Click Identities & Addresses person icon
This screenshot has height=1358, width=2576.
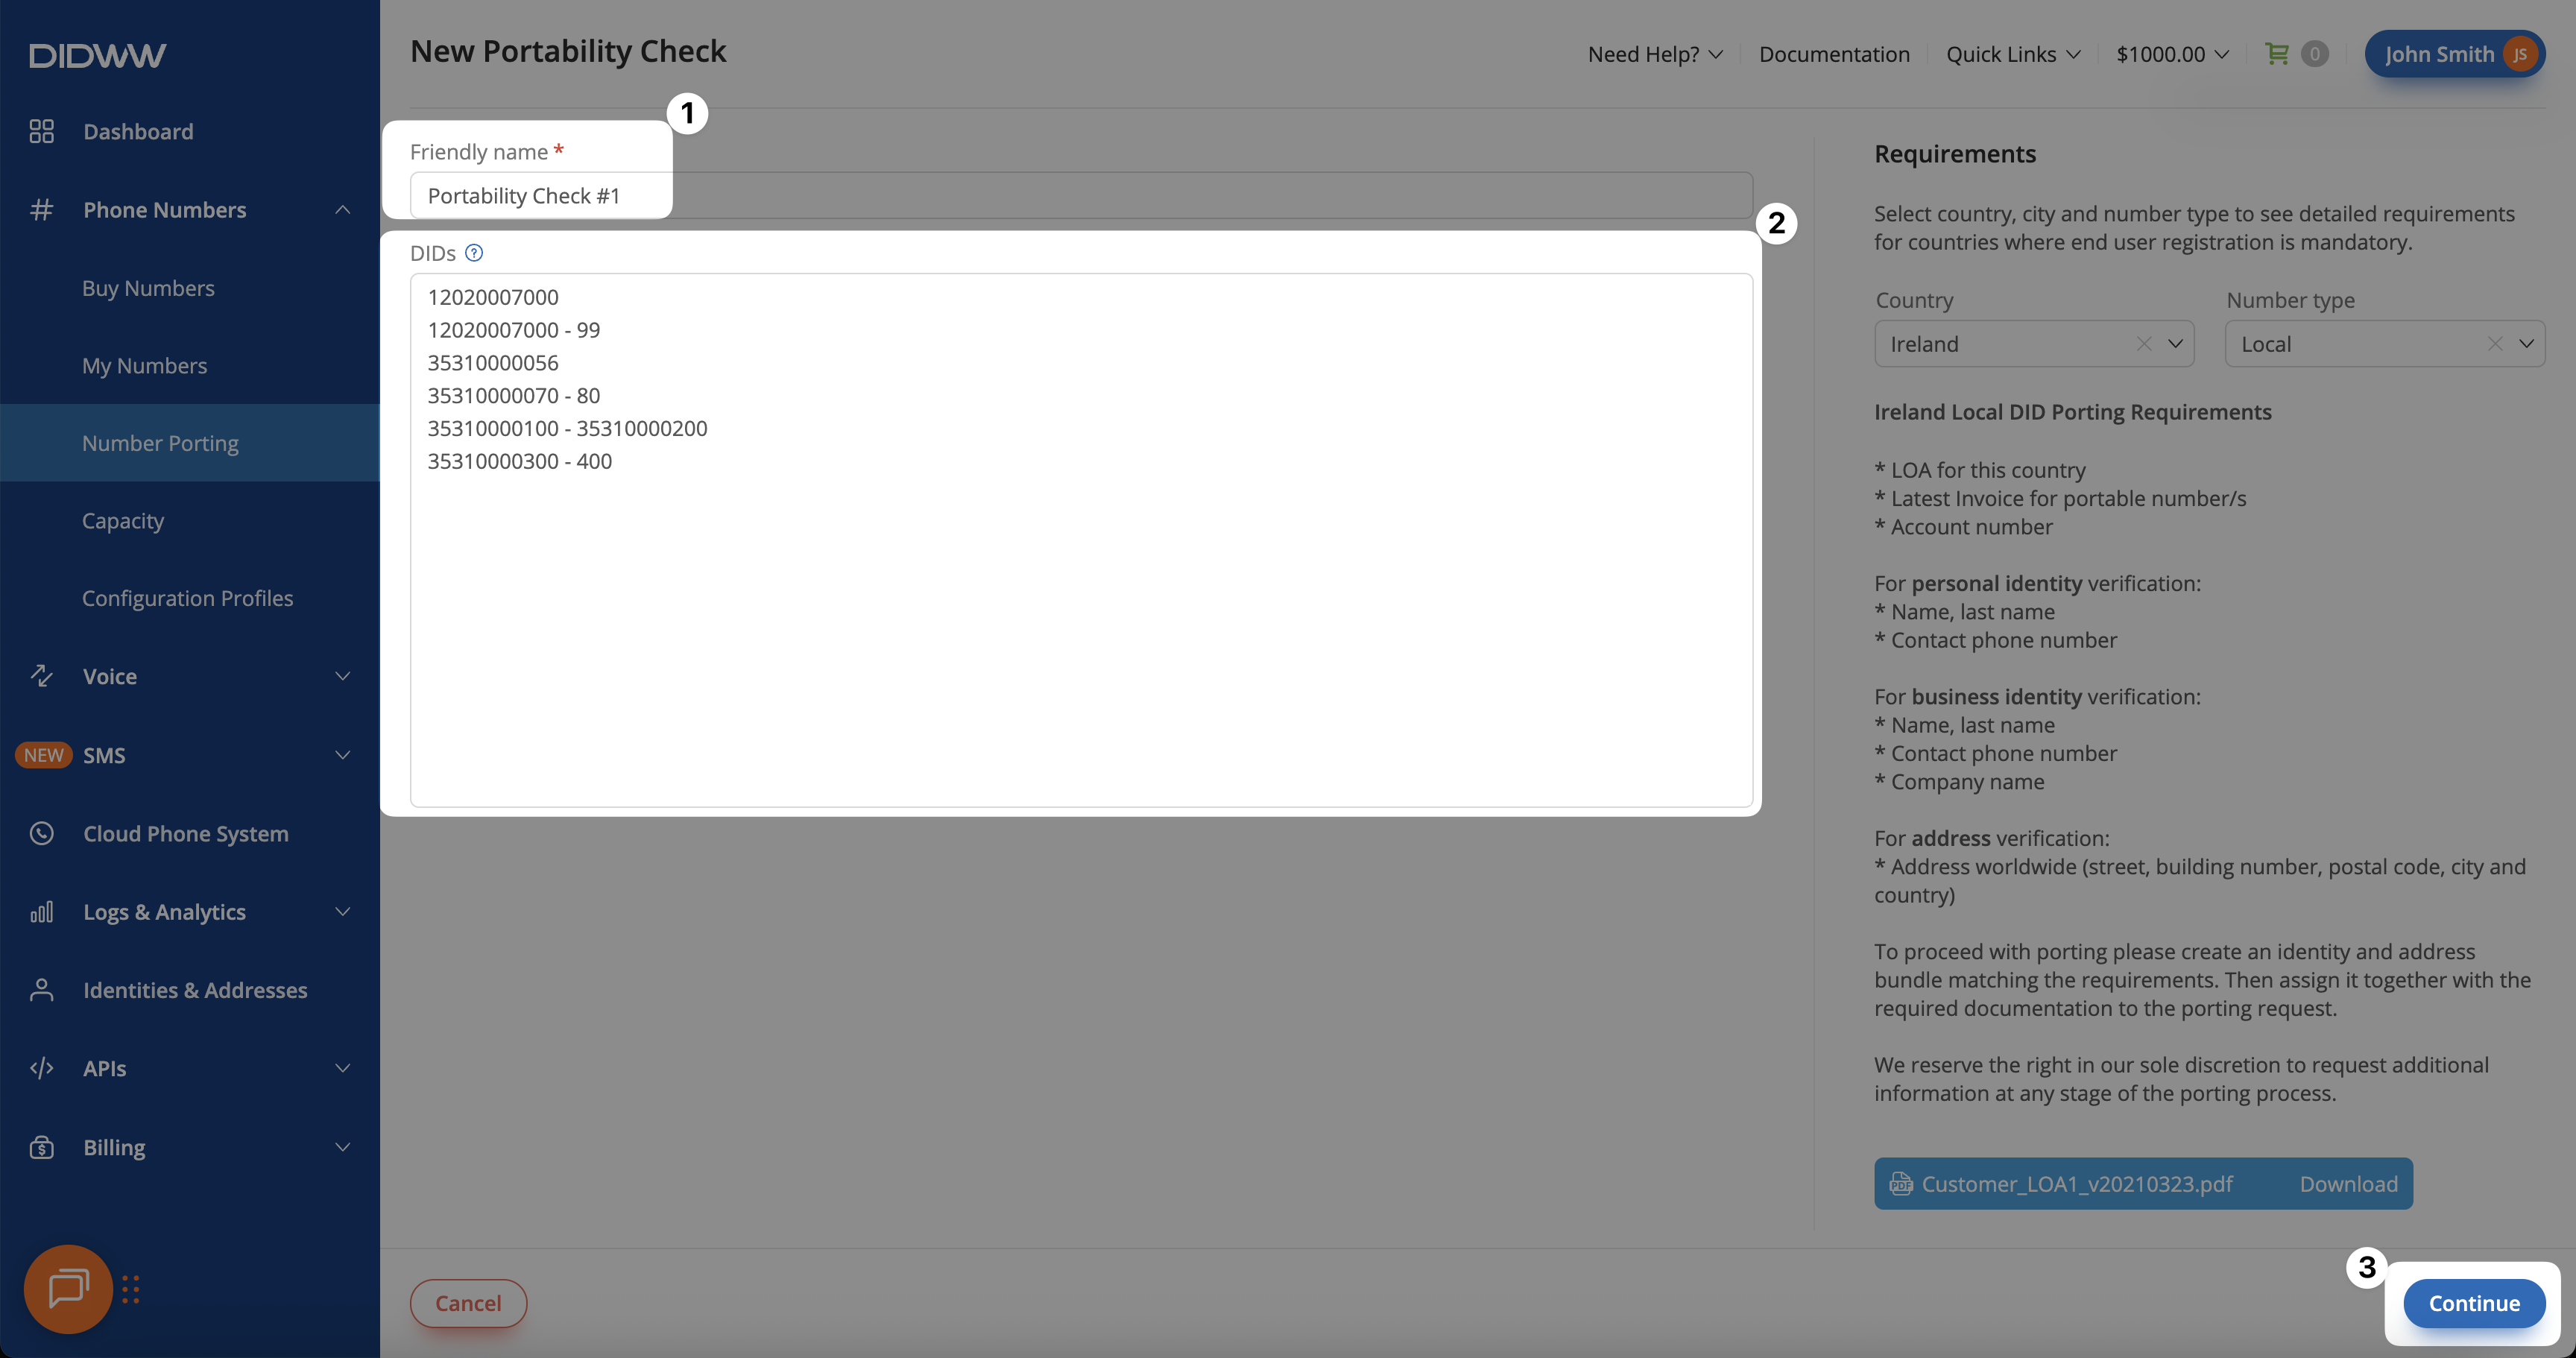pyautogui.click(x=41, y=990)
